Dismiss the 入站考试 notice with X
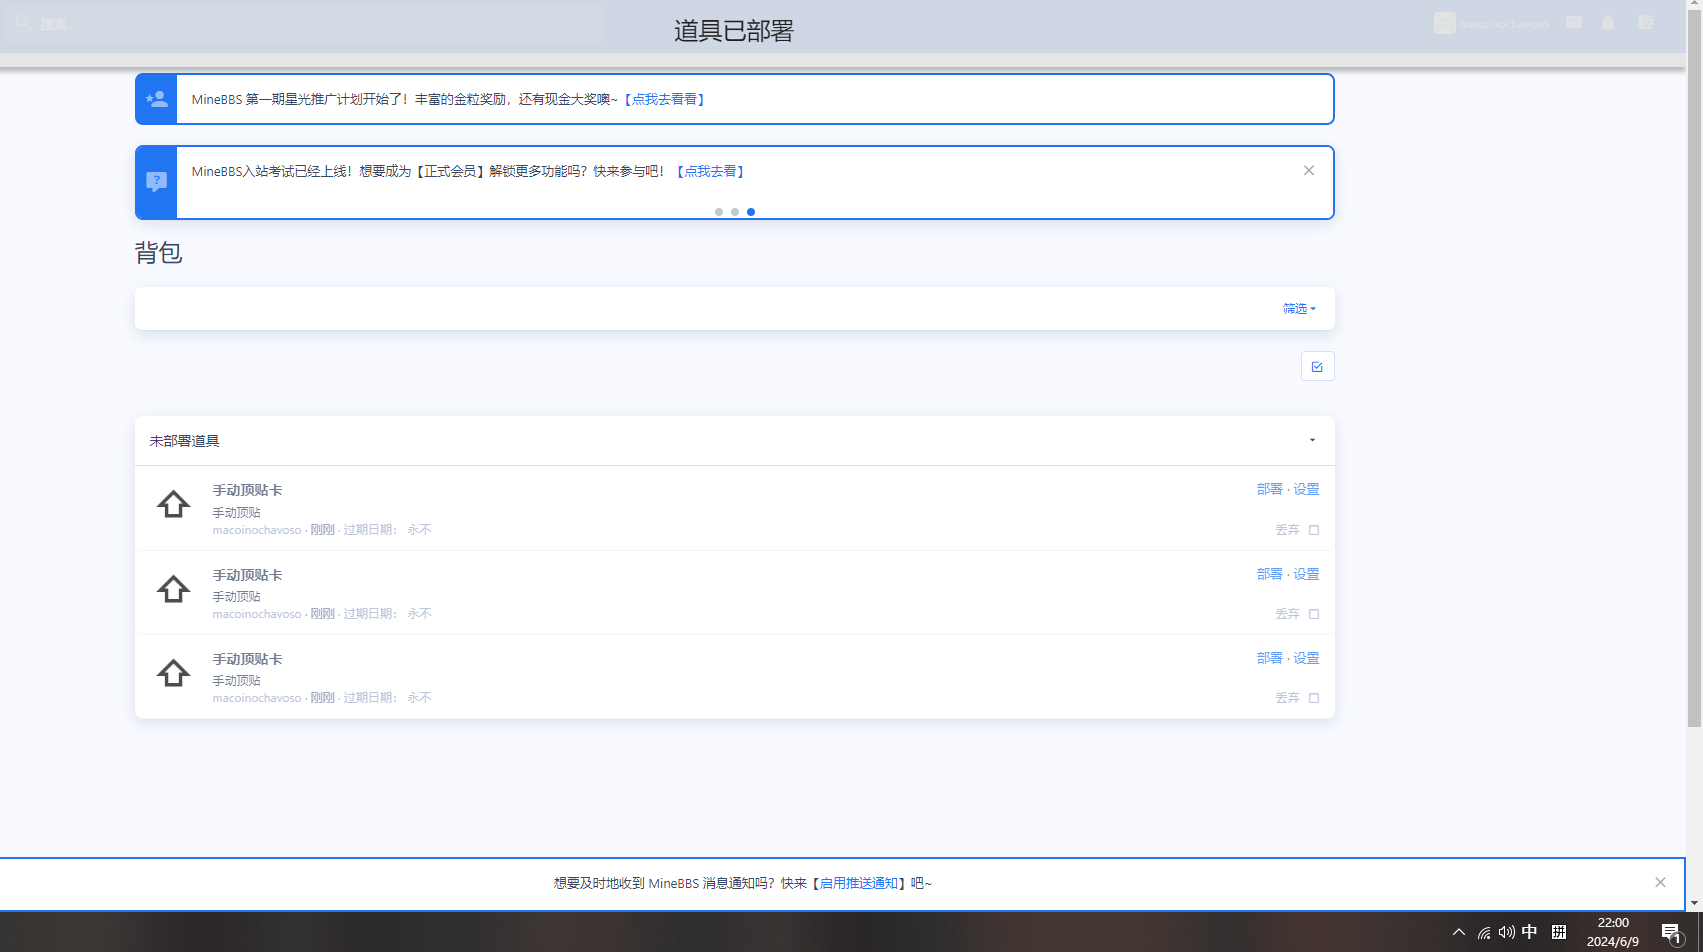The image size is (1703, 952). [x=1309, y=171]
